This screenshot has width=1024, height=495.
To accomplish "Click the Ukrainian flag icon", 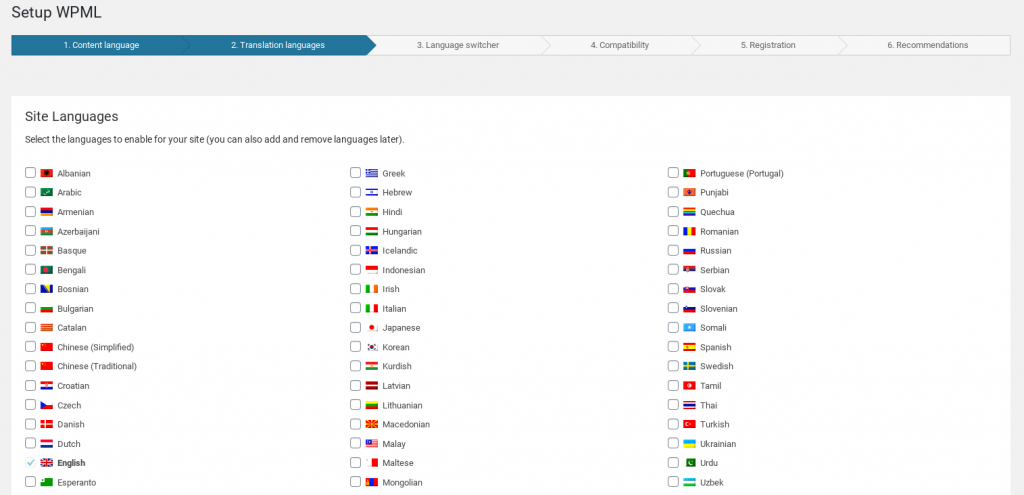I will point(689,443).
